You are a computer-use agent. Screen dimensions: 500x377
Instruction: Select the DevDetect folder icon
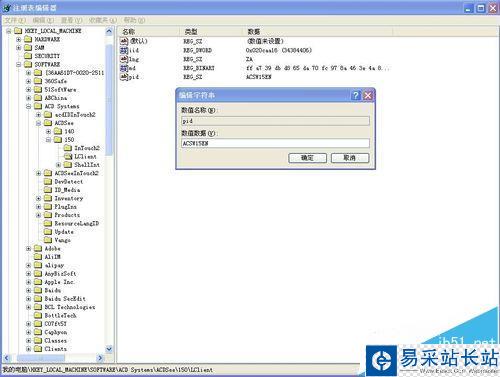pyautogui.click(x=48, y=181)
